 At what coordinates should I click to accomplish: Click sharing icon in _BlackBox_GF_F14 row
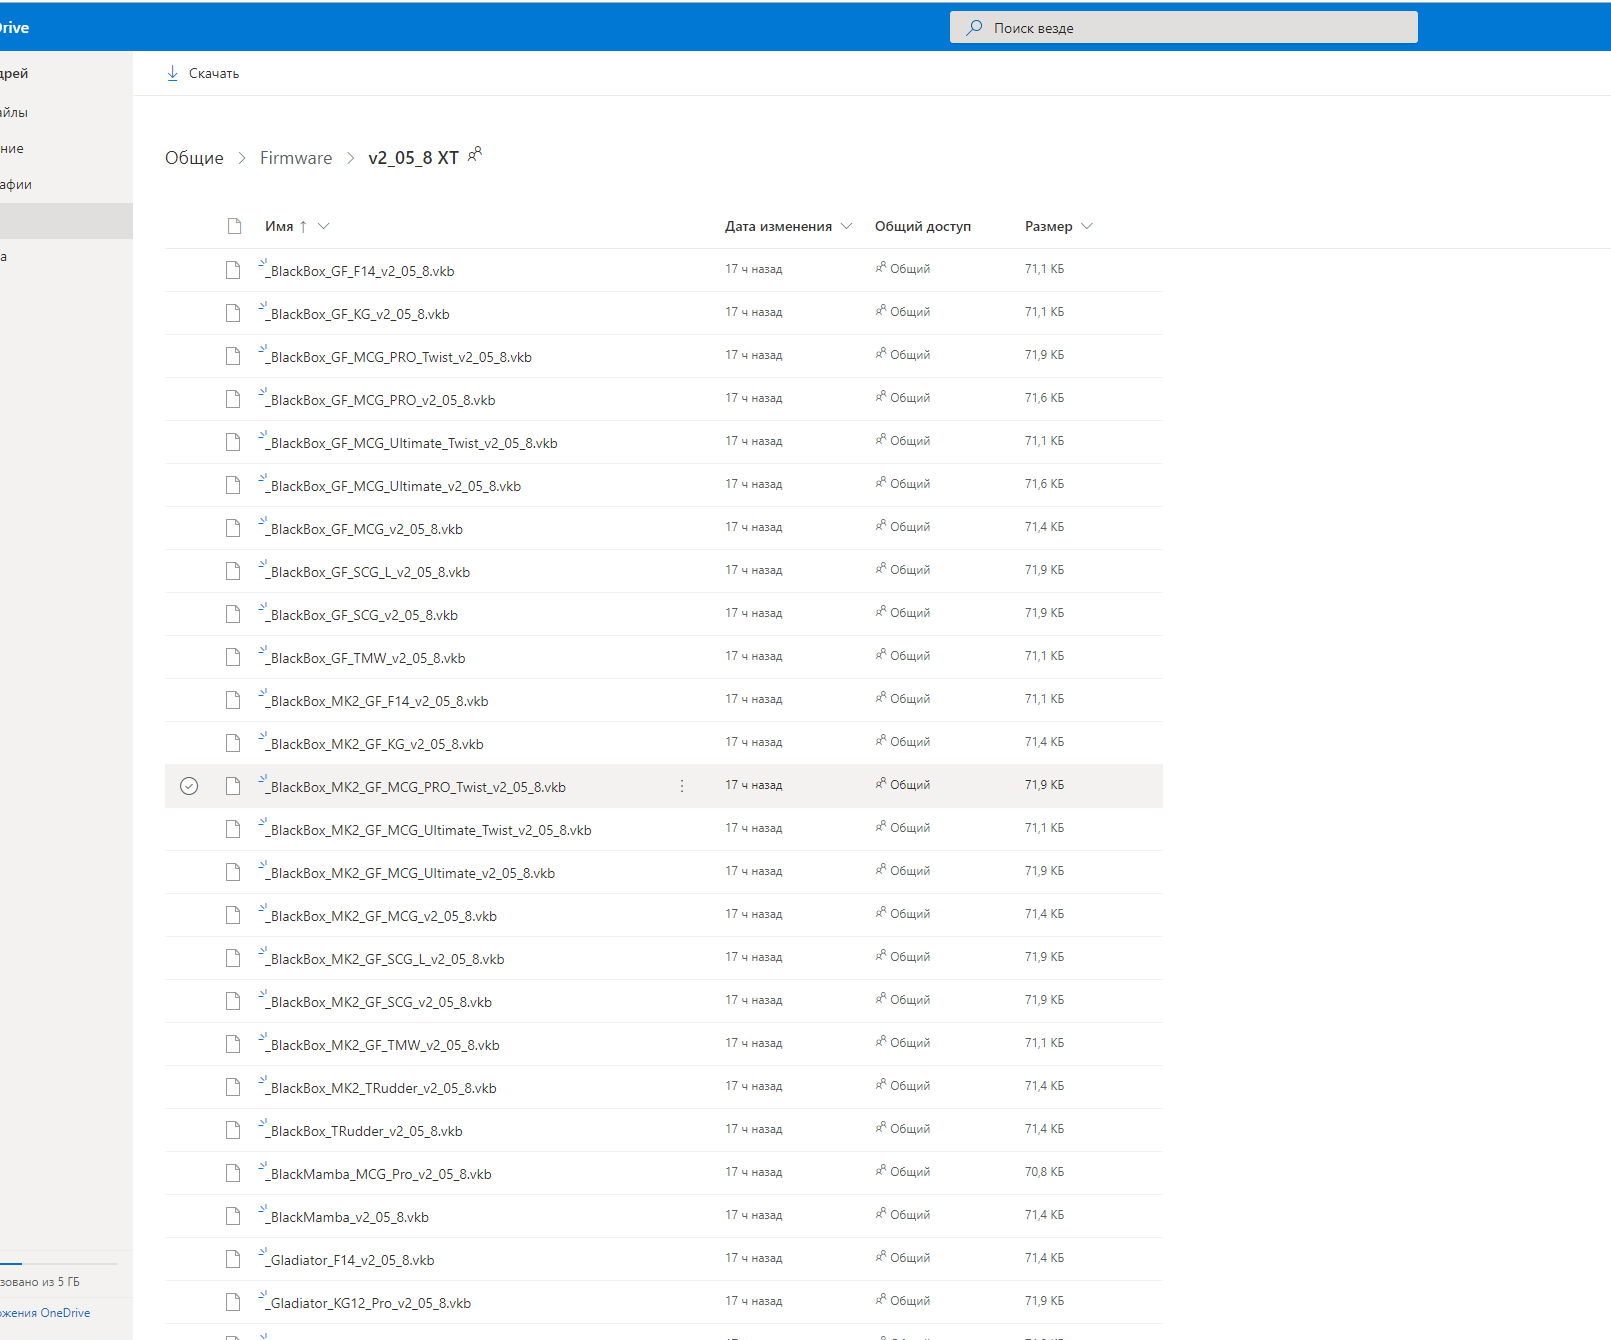pyautogui.click(x=881, y=267)
